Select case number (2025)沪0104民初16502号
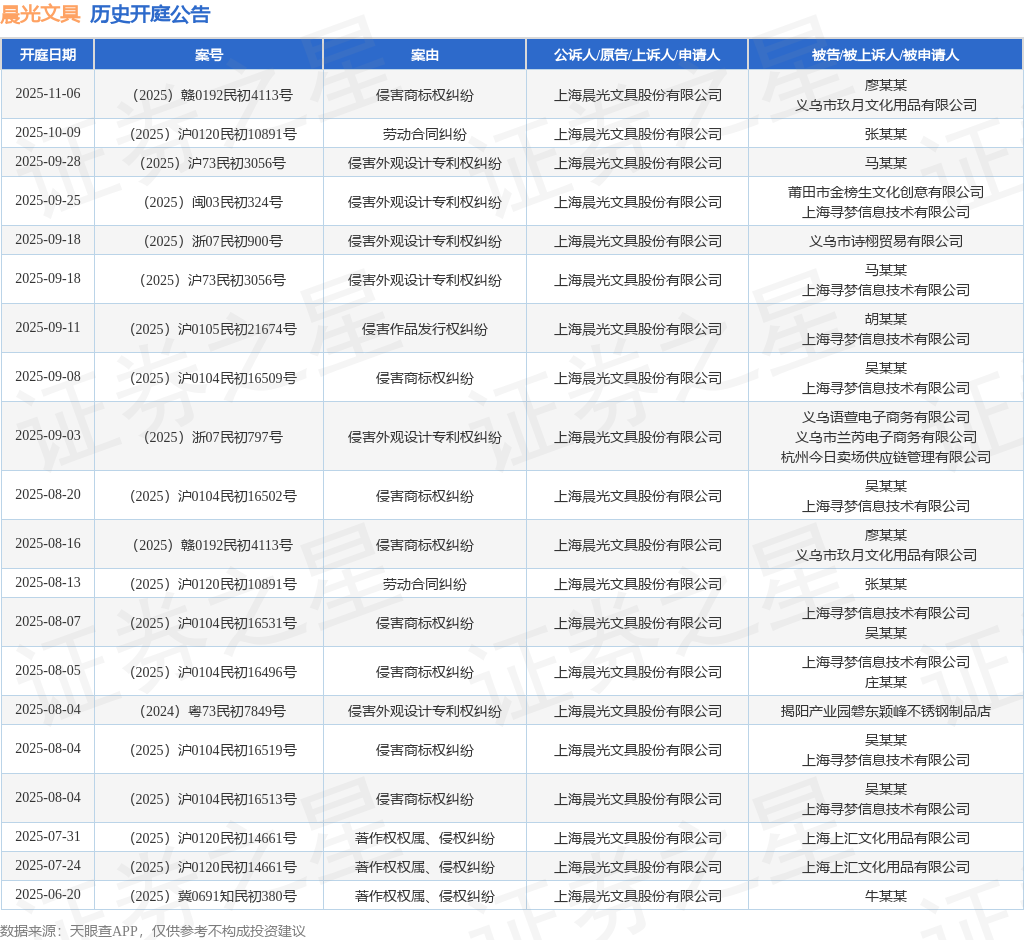1024x940 pixels. tap(213, 496)
